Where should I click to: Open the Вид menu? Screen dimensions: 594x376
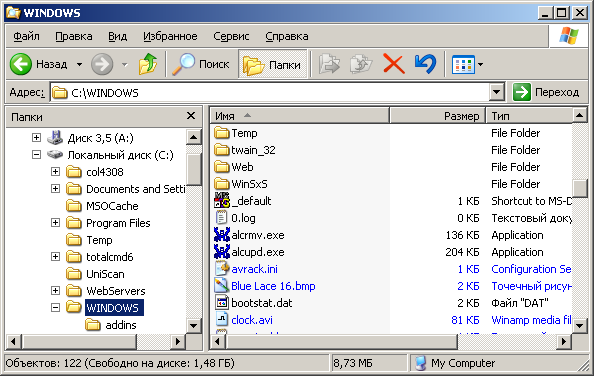[117, 36]
